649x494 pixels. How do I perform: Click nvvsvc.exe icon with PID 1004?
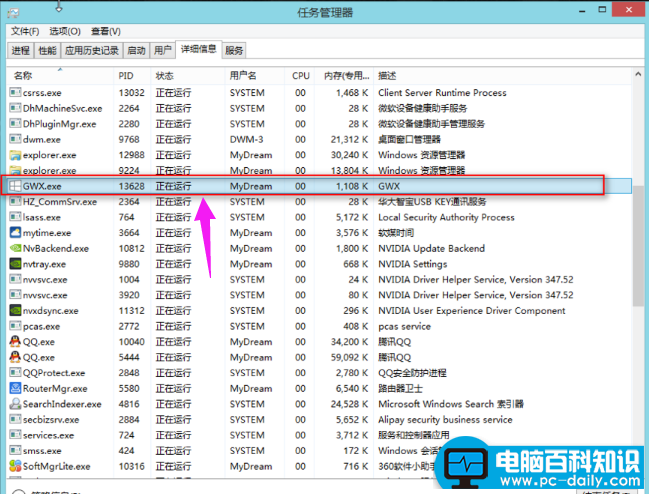15,279
